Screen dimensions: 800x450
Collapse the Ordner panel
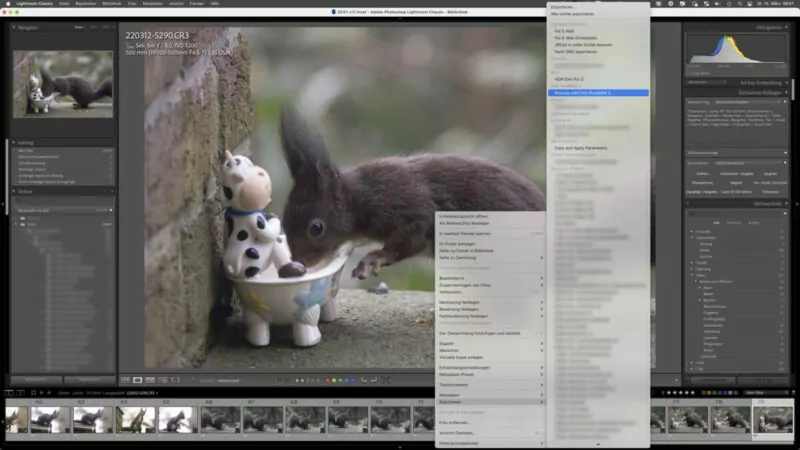point(14,191)
